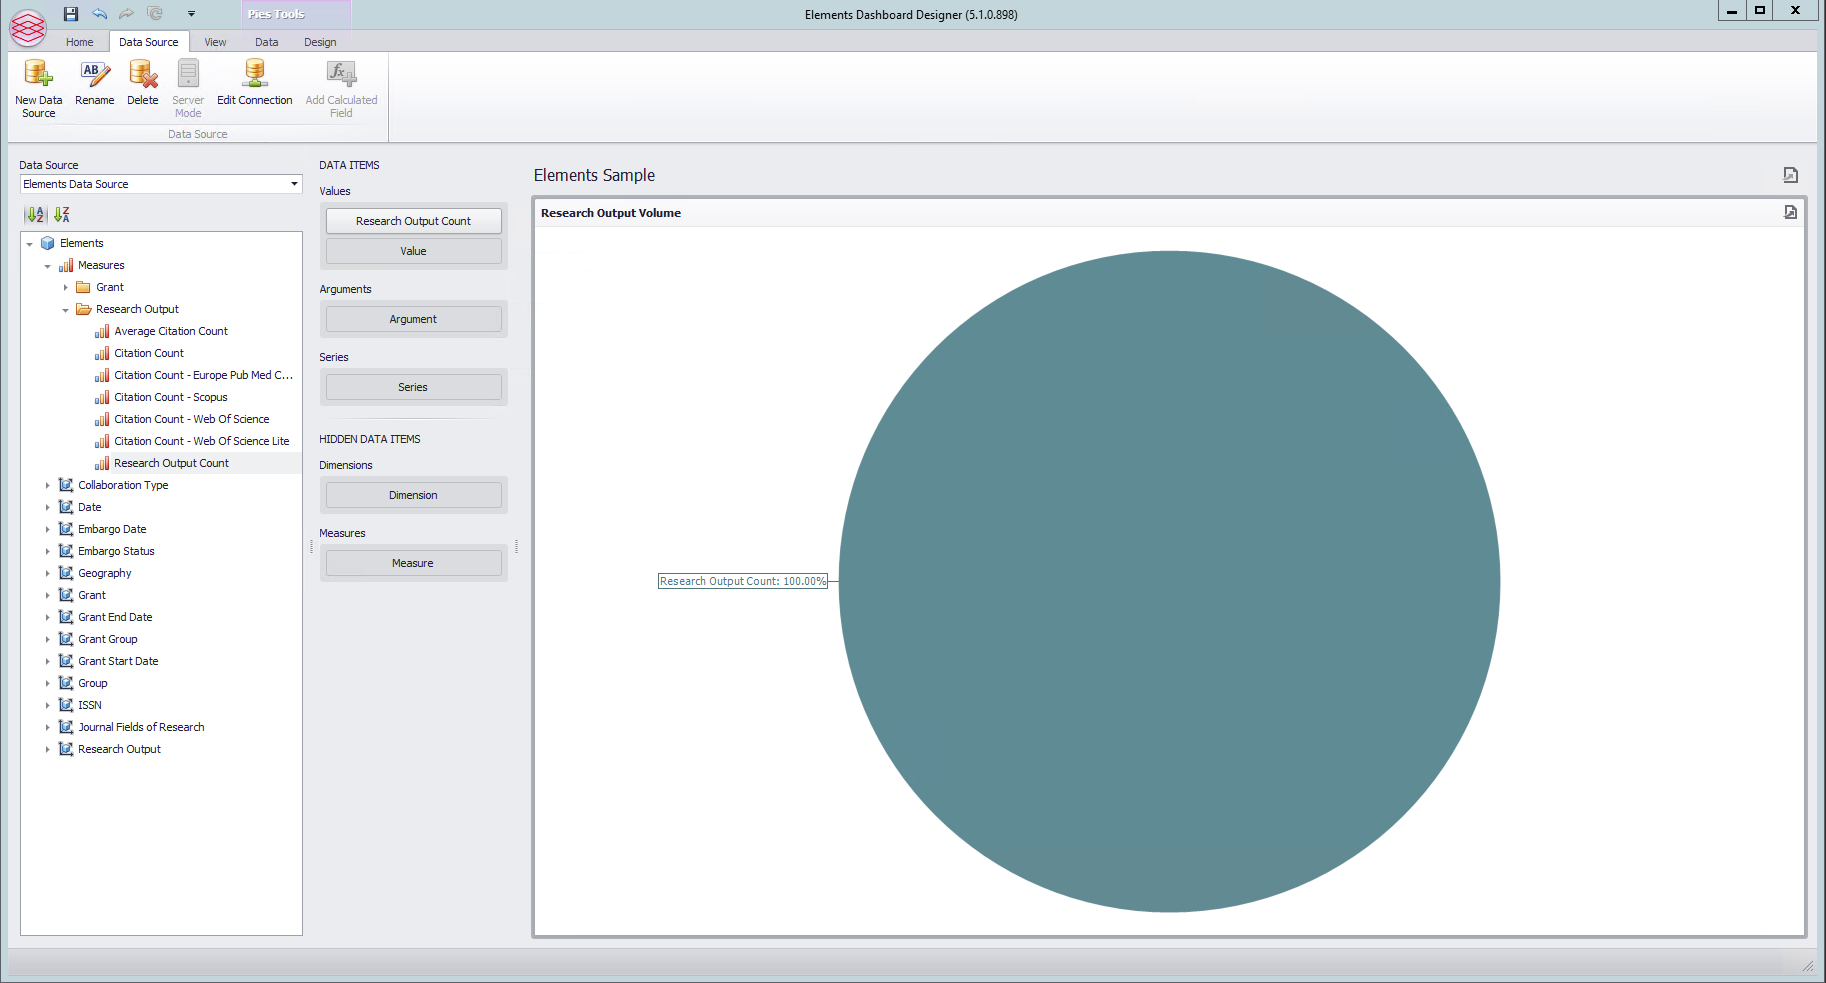Image resolution: width=1826 pixels, height=983 pixels.
Task: Click the Rename data source icon
Action: click(x=94, y=75)
